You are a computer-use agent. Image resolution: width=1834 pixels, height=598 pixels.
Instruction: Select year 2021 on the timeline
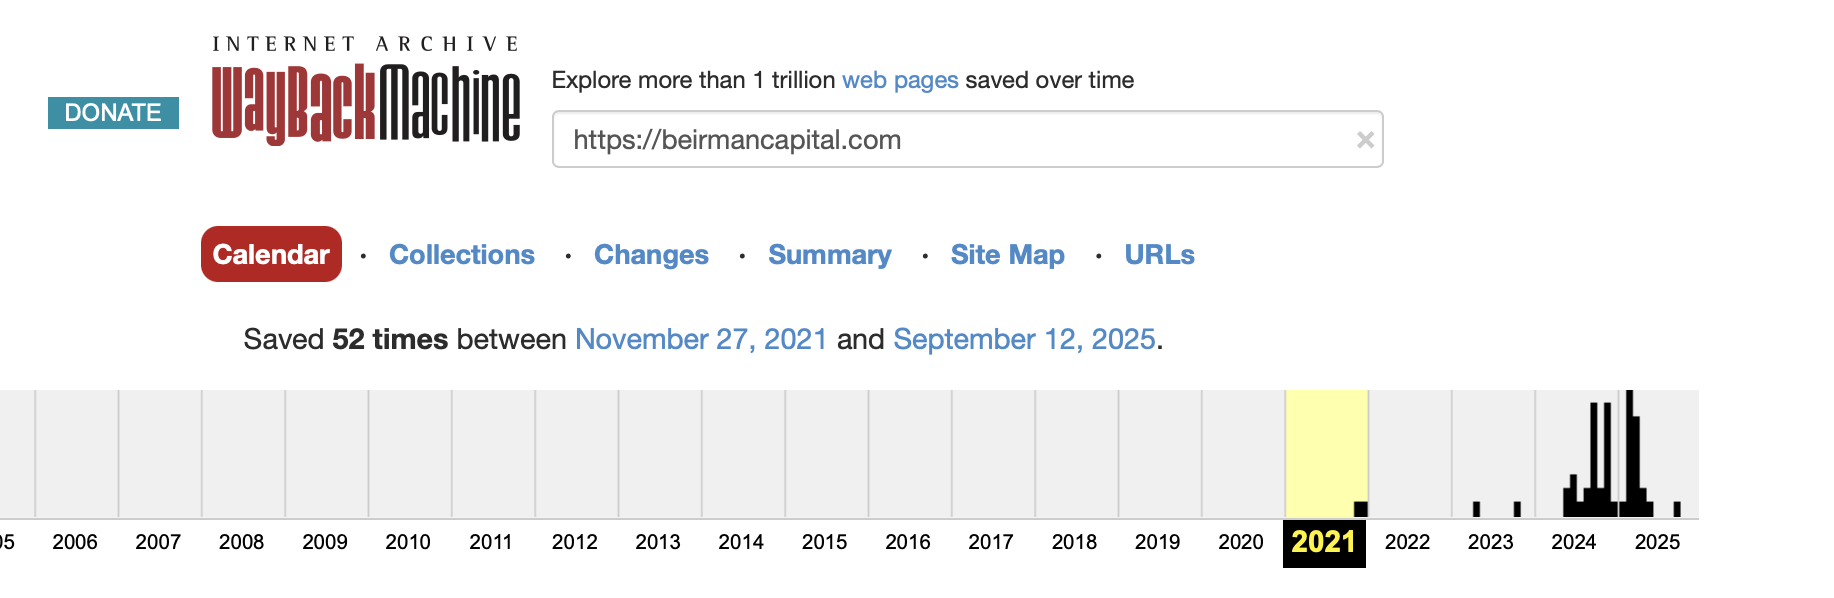(1324, 542)
